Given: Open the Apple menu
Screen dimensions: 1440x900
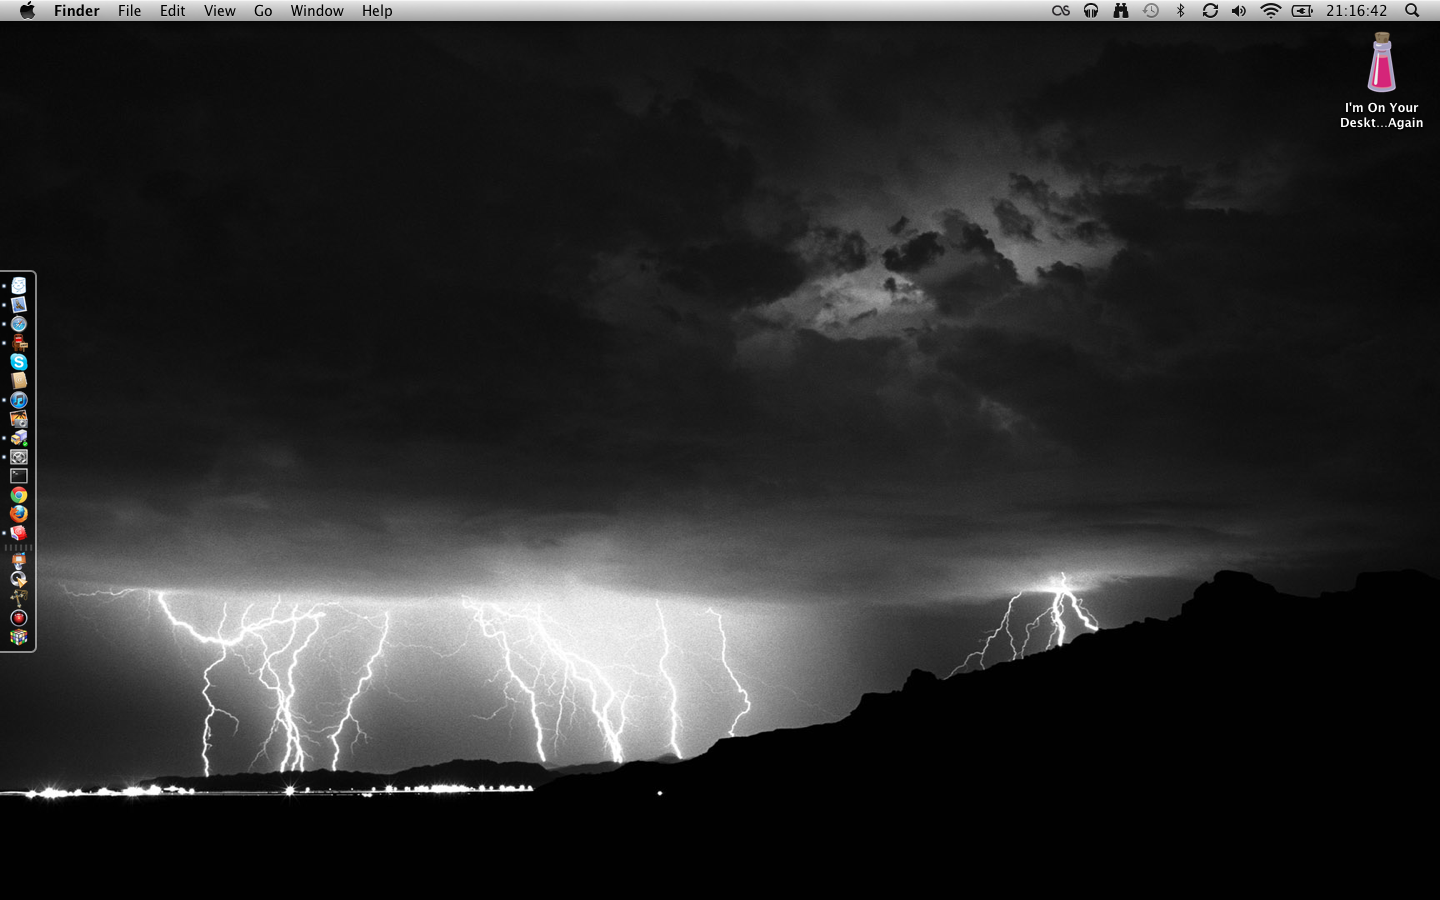Looking at the screenshot, I should [x=27, y=11].
